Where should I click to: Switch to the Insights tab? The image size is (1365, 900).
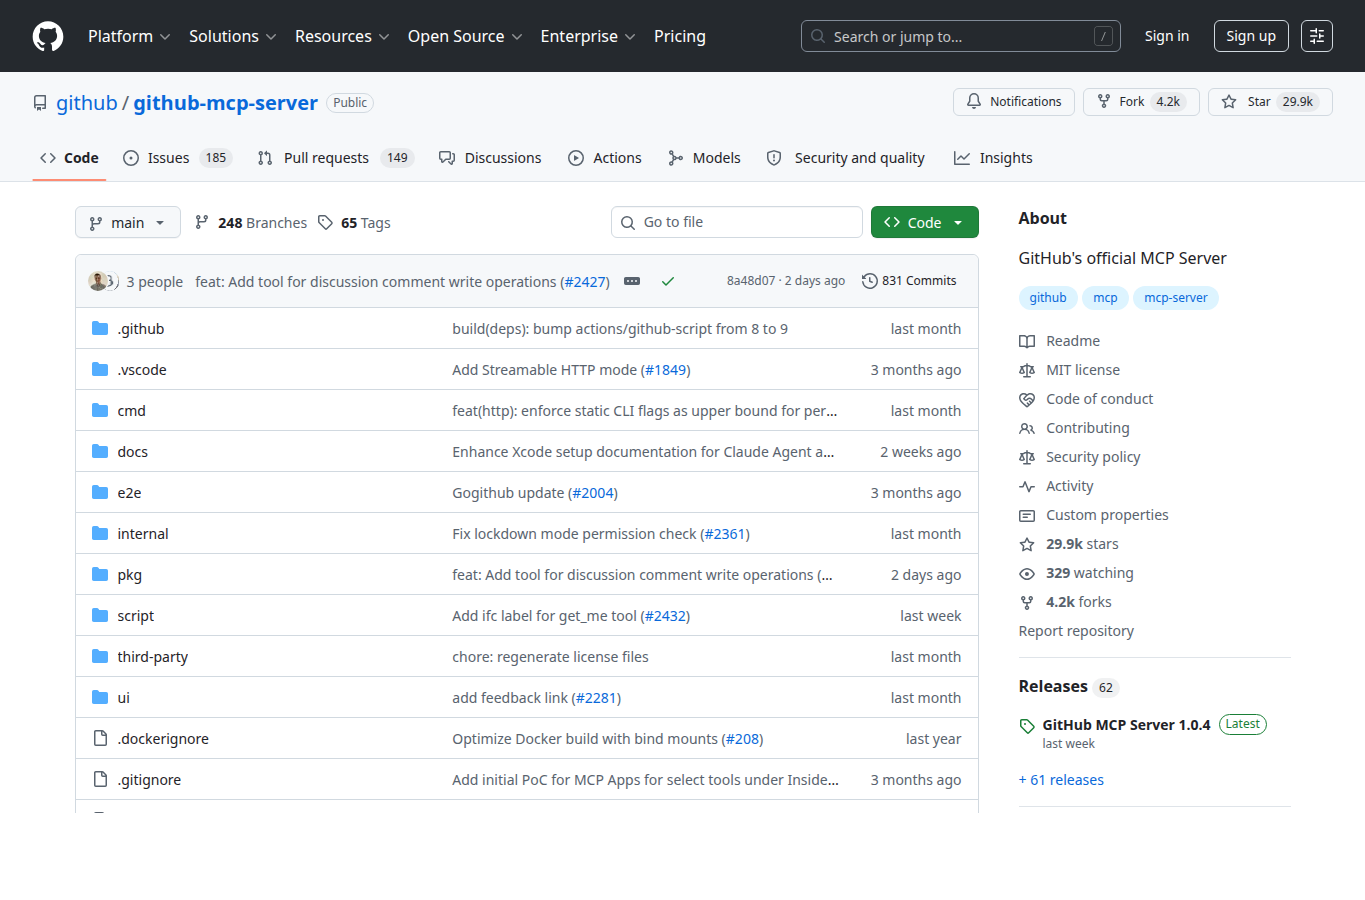[993, 158]
